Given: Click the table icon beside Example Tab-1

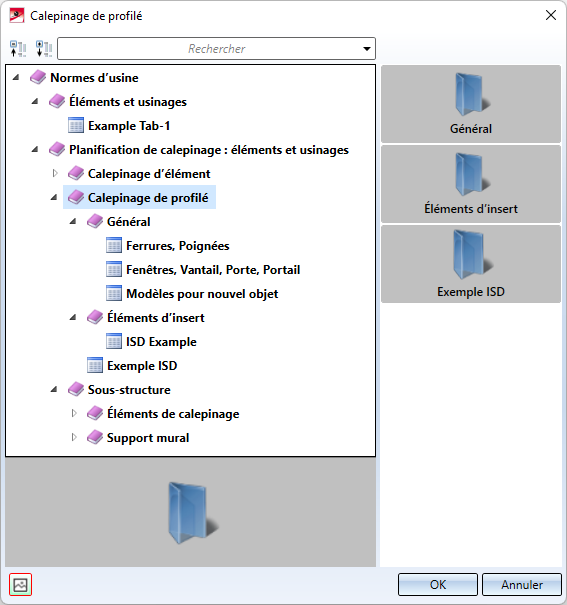Looking at the screenshot, I should pos(76,125).
